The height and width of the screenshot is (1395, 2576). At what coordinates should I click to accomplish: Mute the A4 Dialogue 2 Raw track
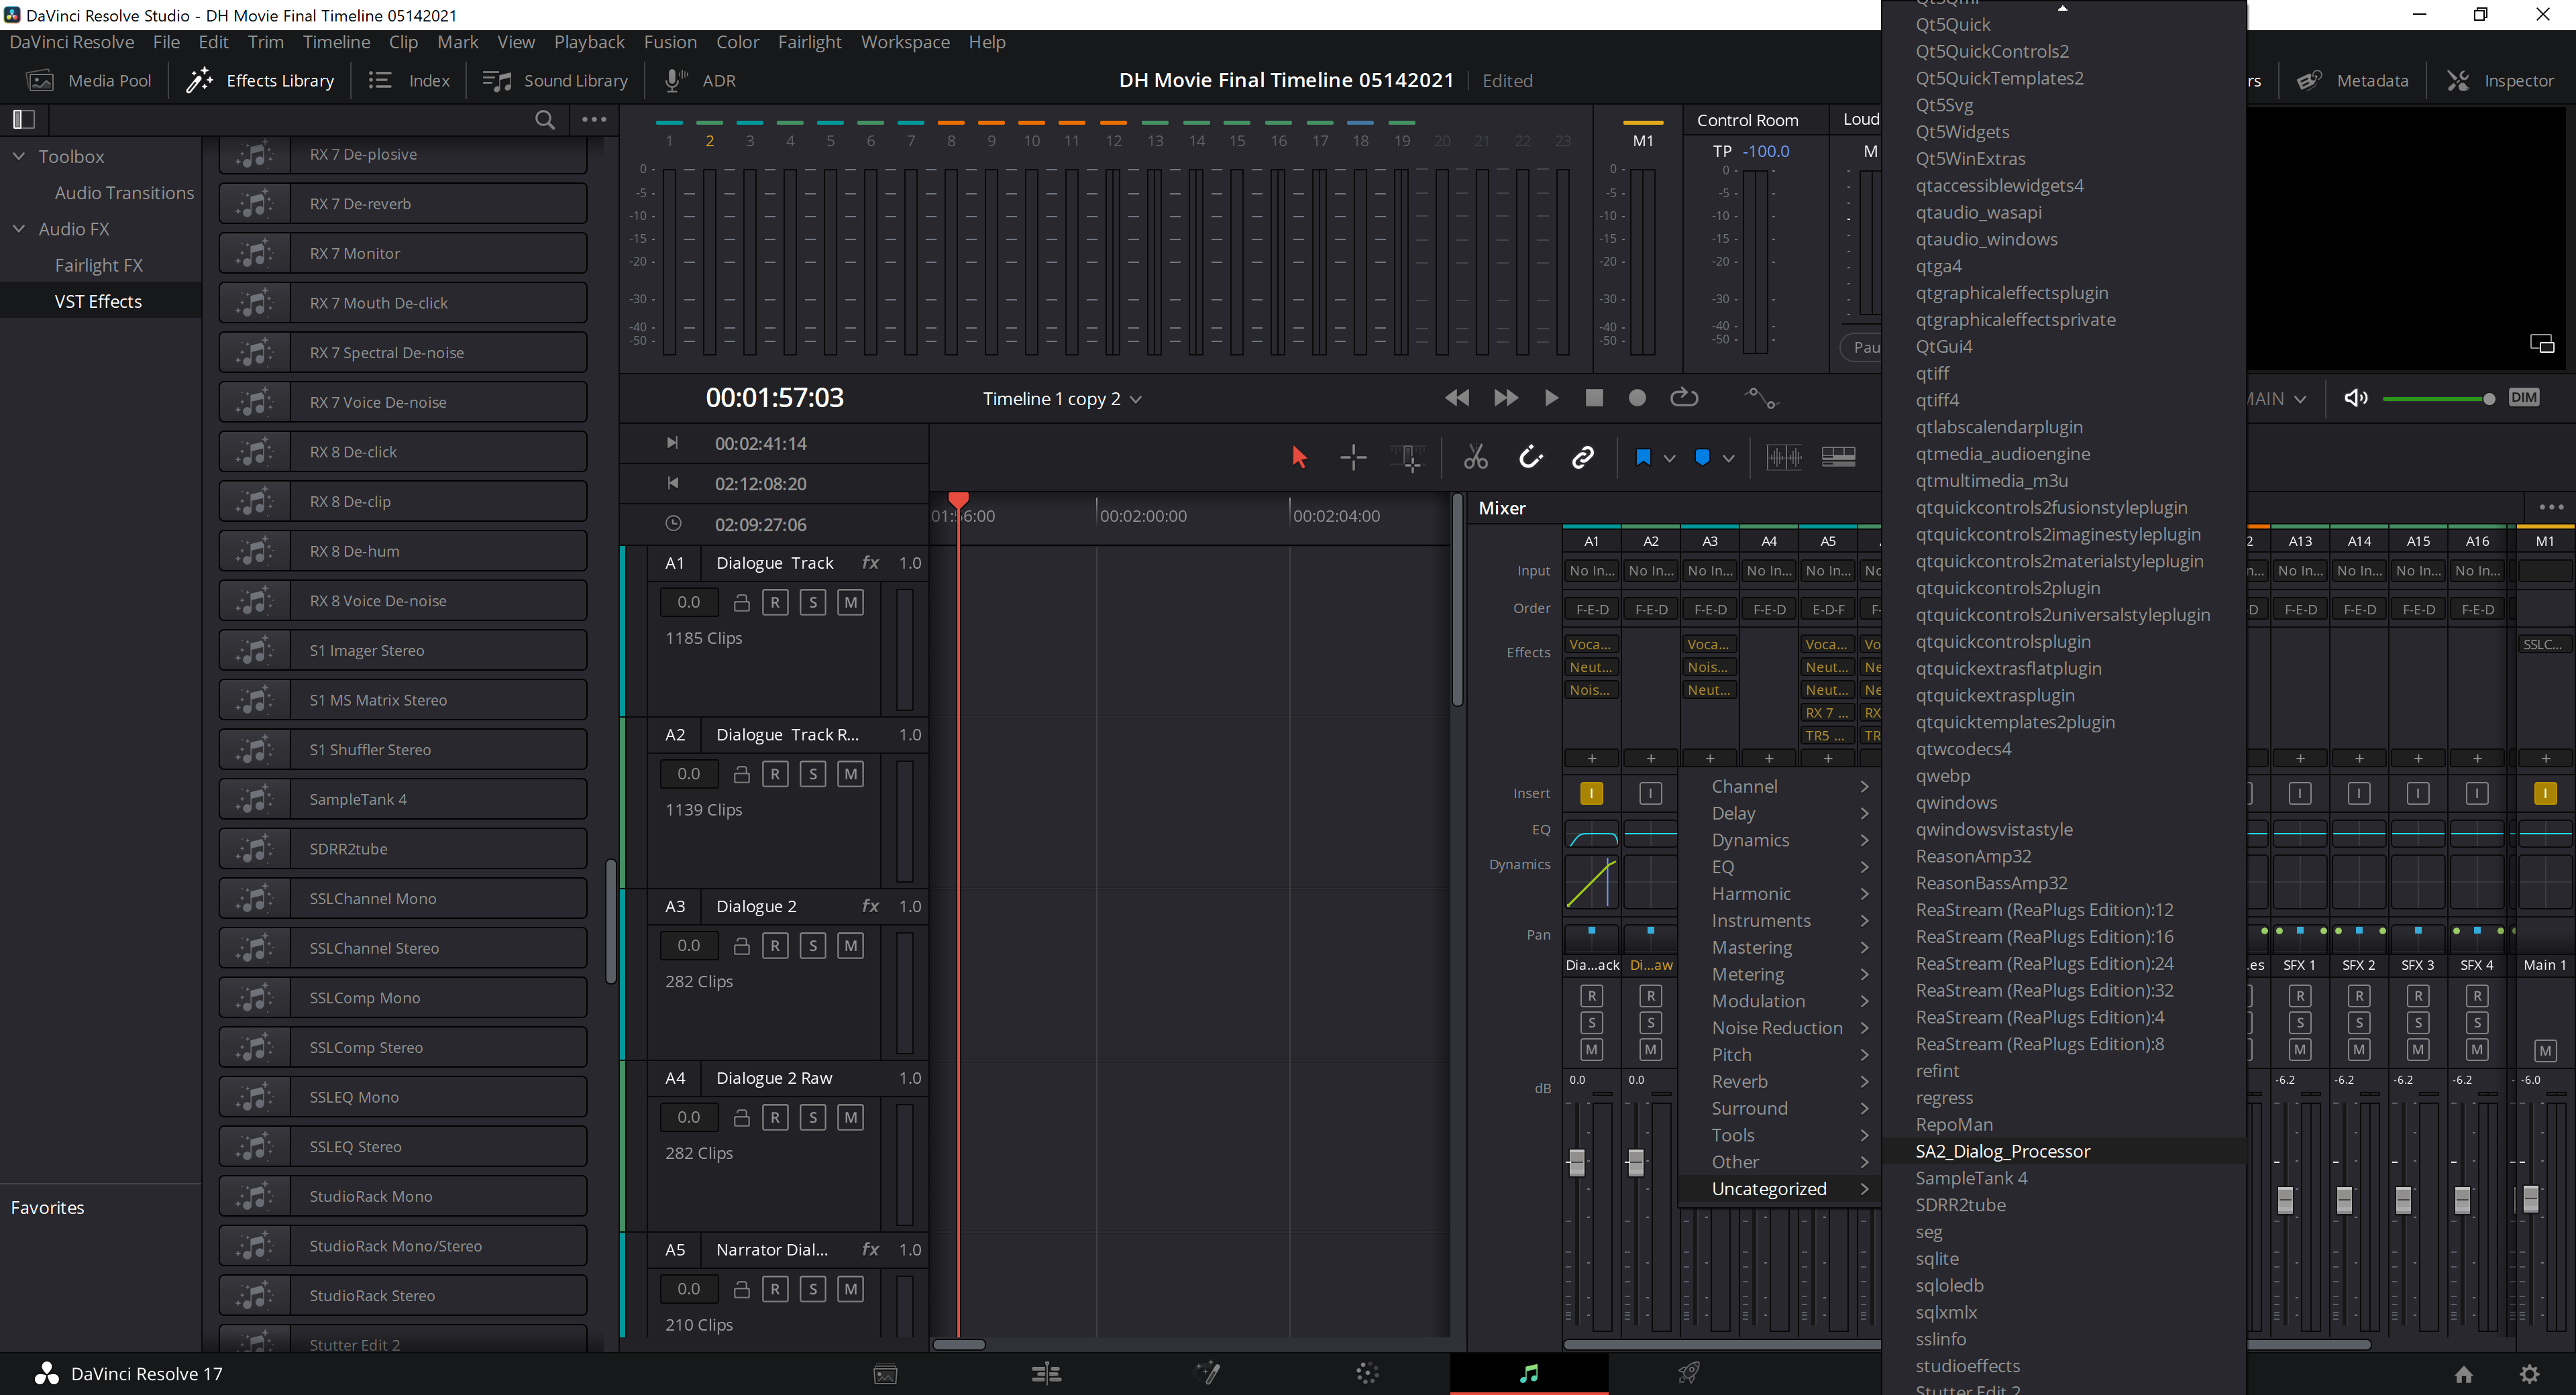(x=851, y=1117)
